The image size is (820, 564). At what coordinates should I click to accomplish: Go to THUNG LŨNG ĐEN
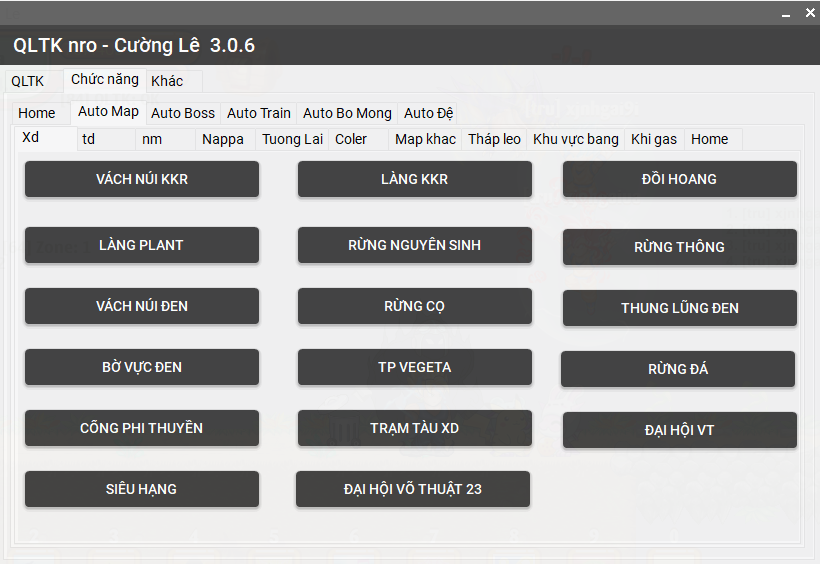click(680, 308)
